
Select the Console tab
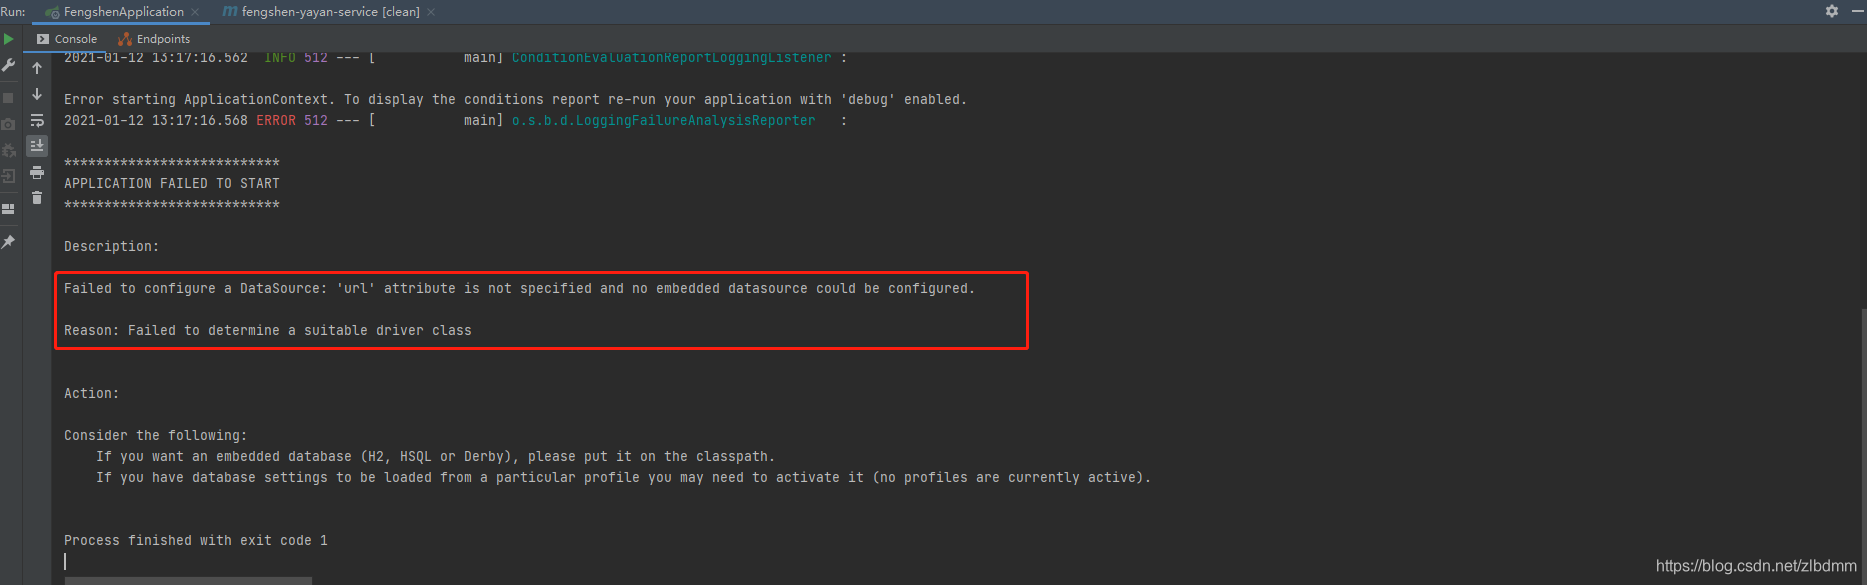click(67, 39)
